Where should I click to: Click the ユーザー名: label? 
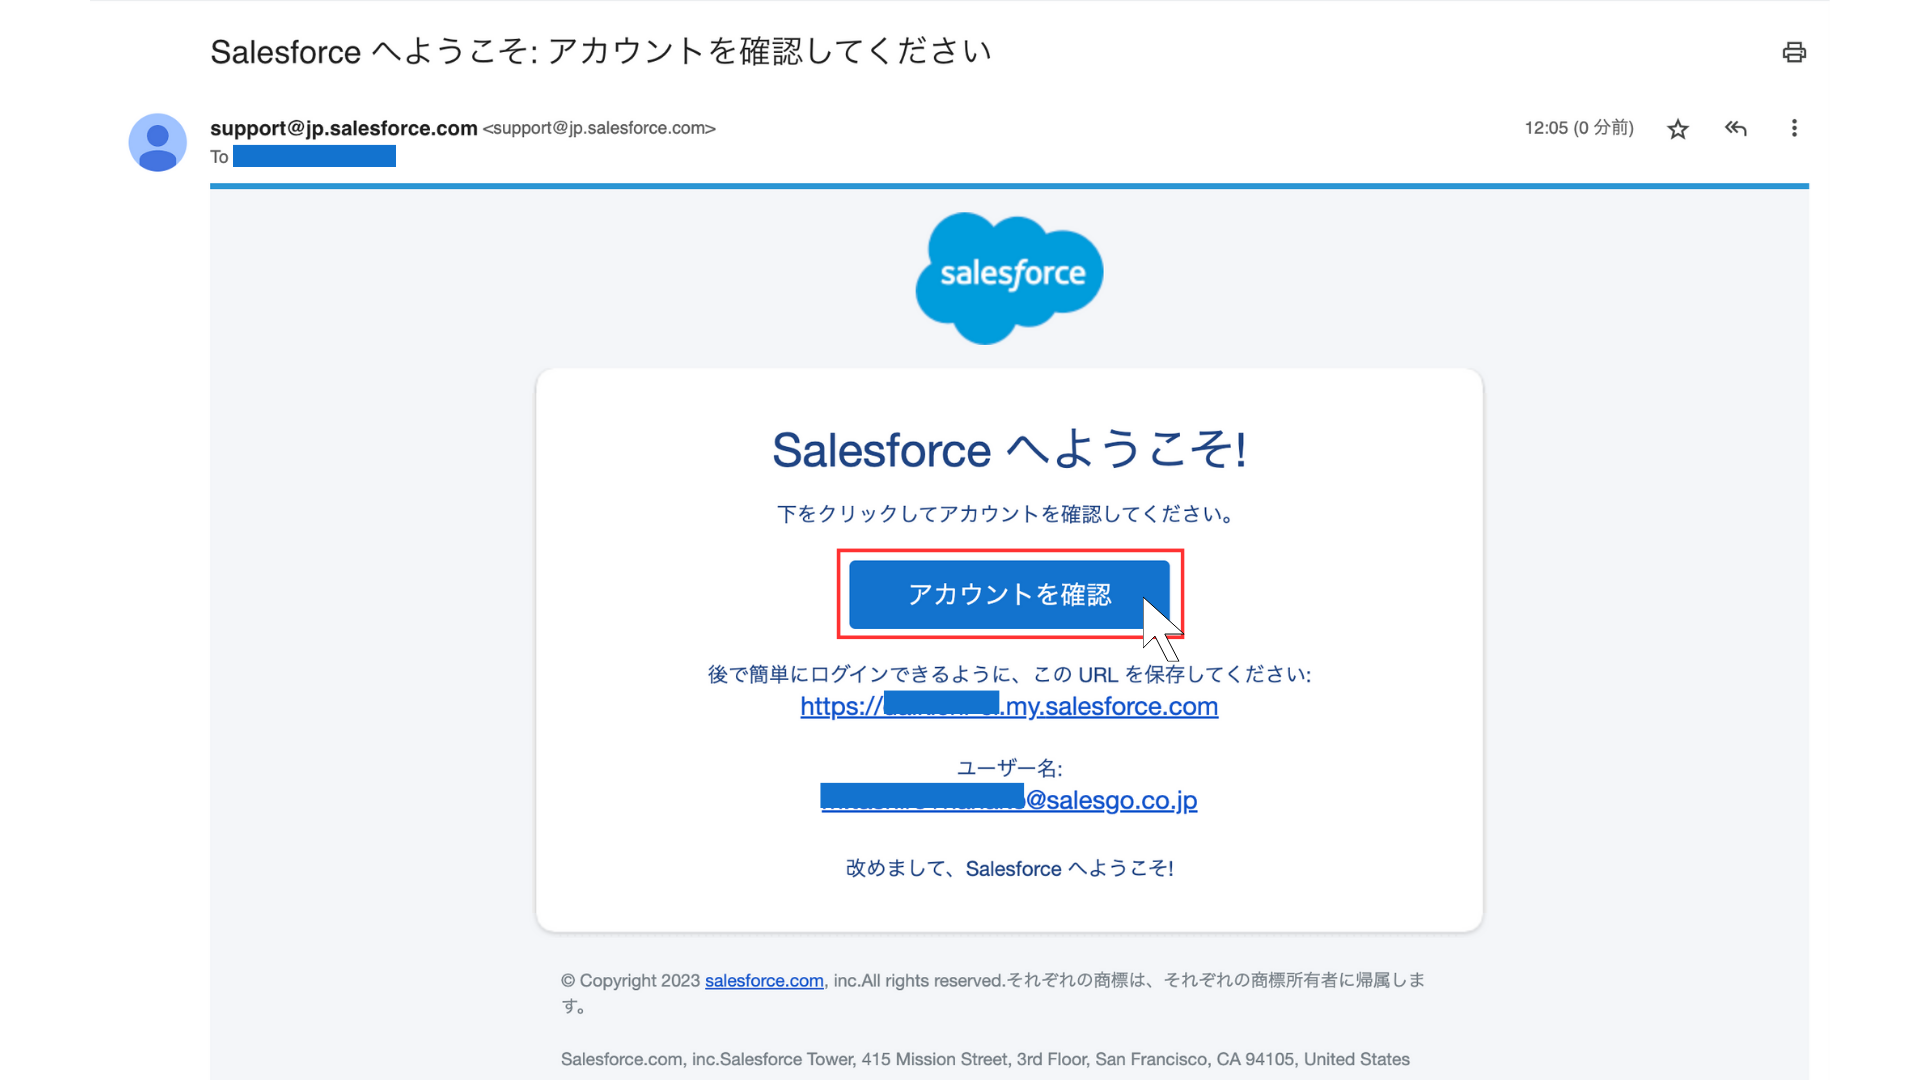coord(1009,768)
